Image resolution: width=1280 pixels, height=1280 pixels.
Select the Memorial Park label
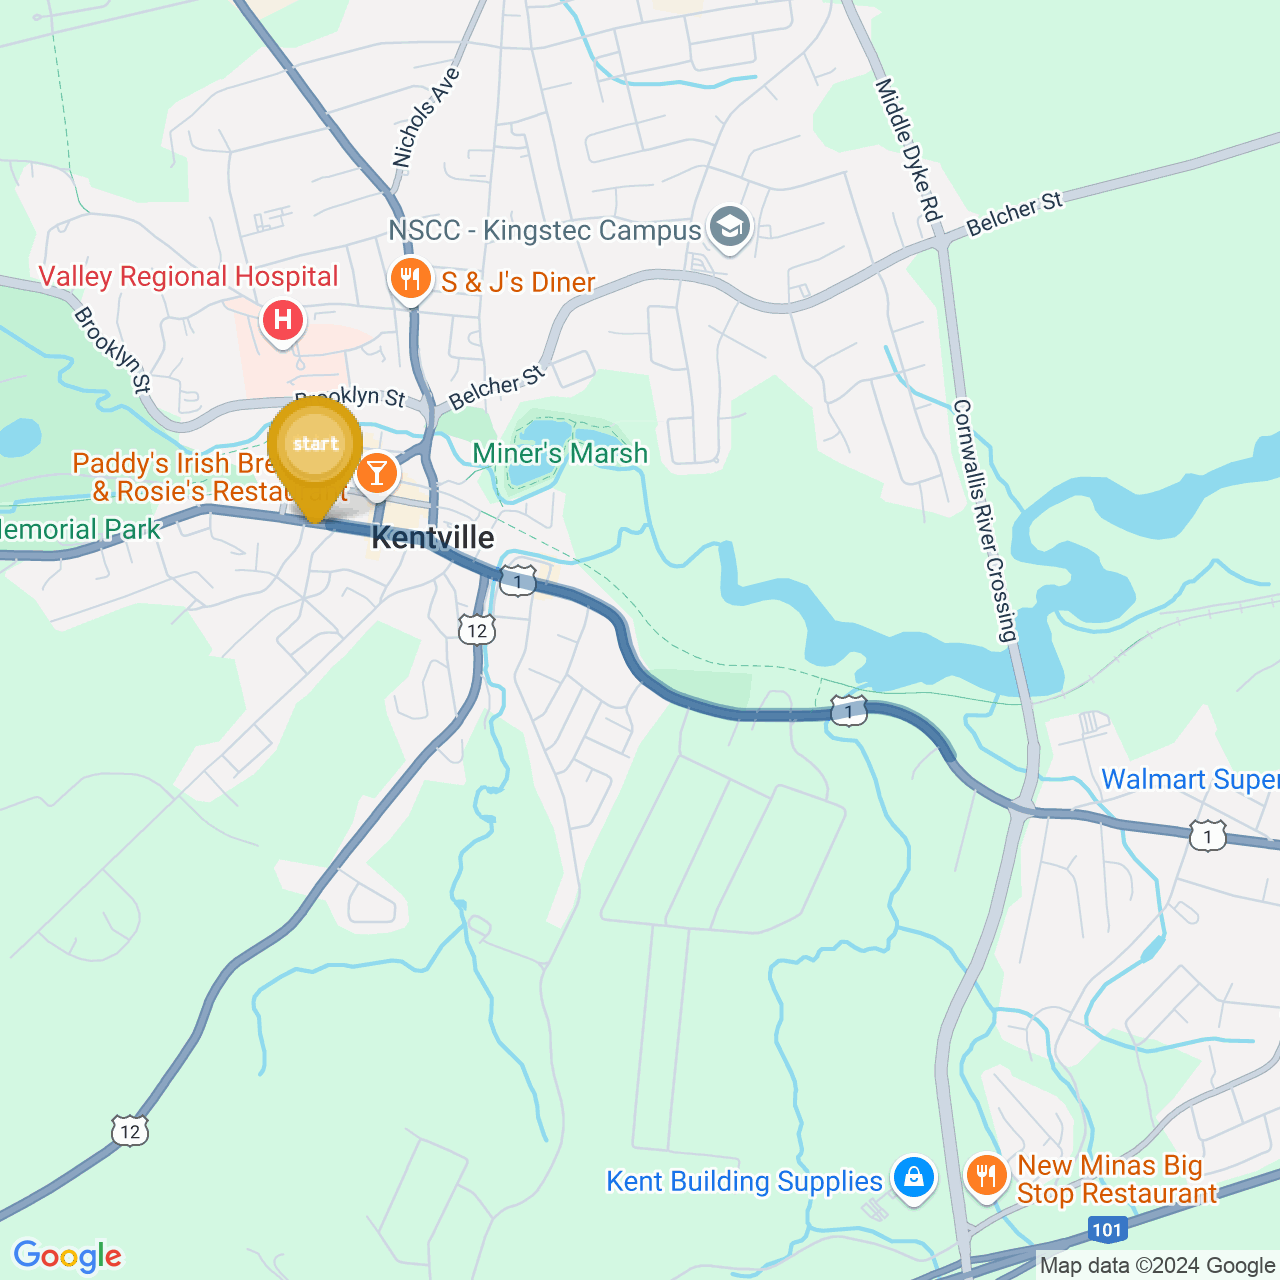[x=80, y=529]
